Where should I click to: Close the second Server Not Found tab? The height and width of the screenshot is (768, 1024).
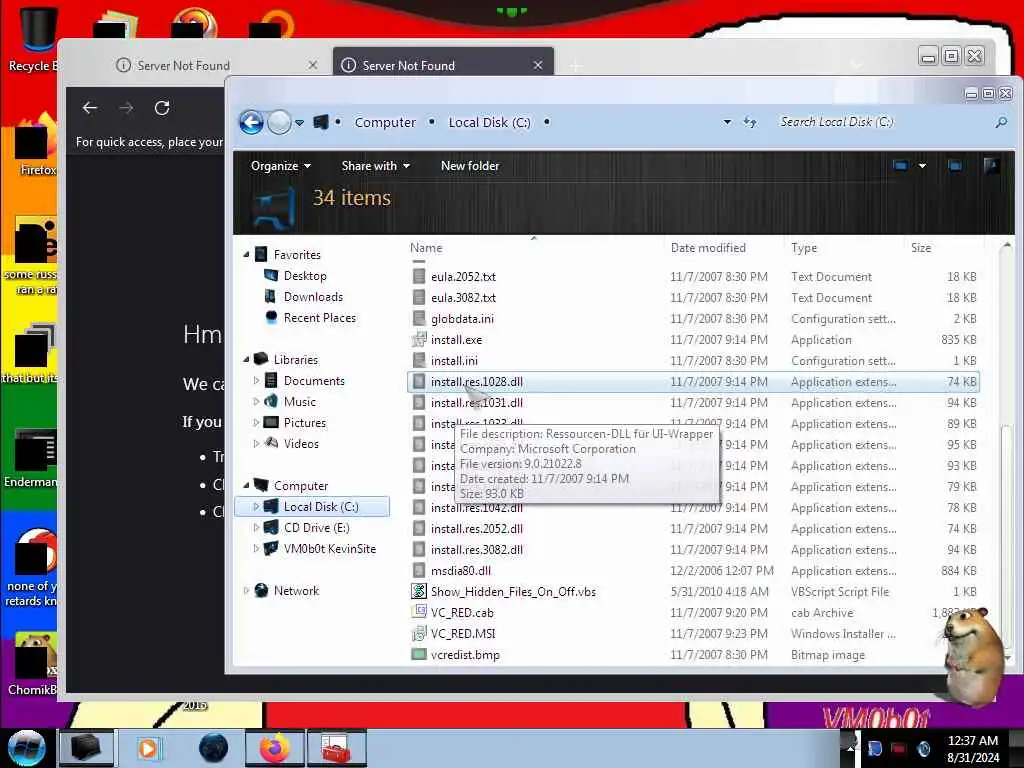[x=537, y=65]
